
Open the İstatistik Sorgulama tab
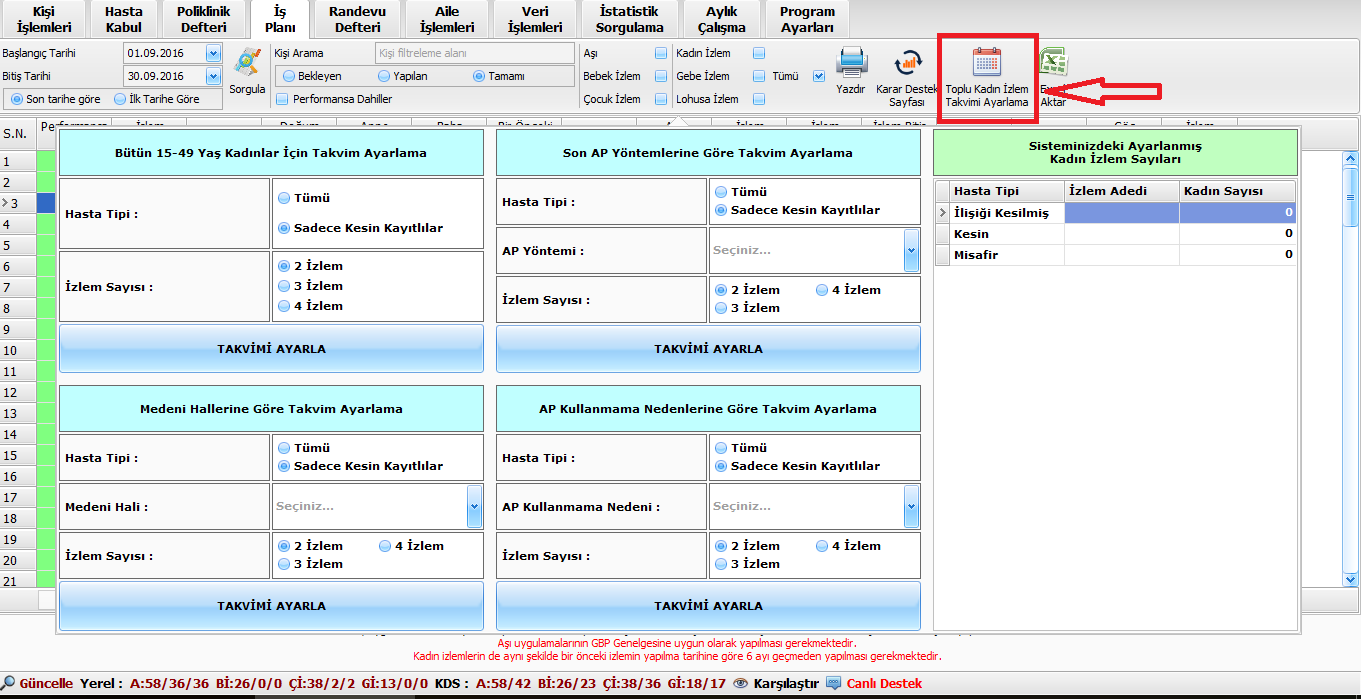point(629,20)
